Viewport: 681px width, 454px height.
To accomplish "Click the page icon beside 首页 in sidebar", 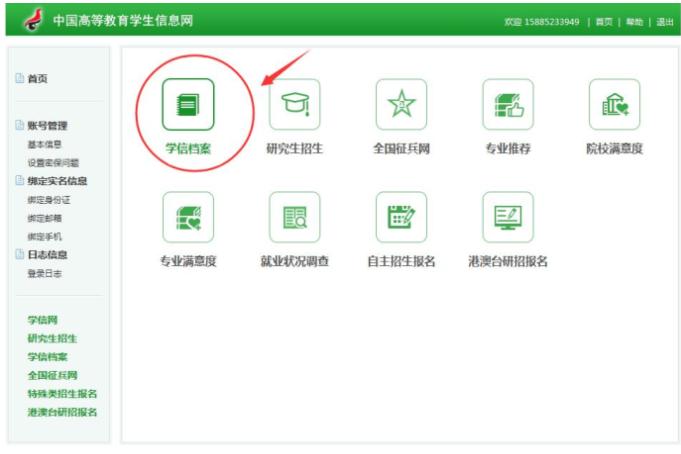I will point(20,78).
